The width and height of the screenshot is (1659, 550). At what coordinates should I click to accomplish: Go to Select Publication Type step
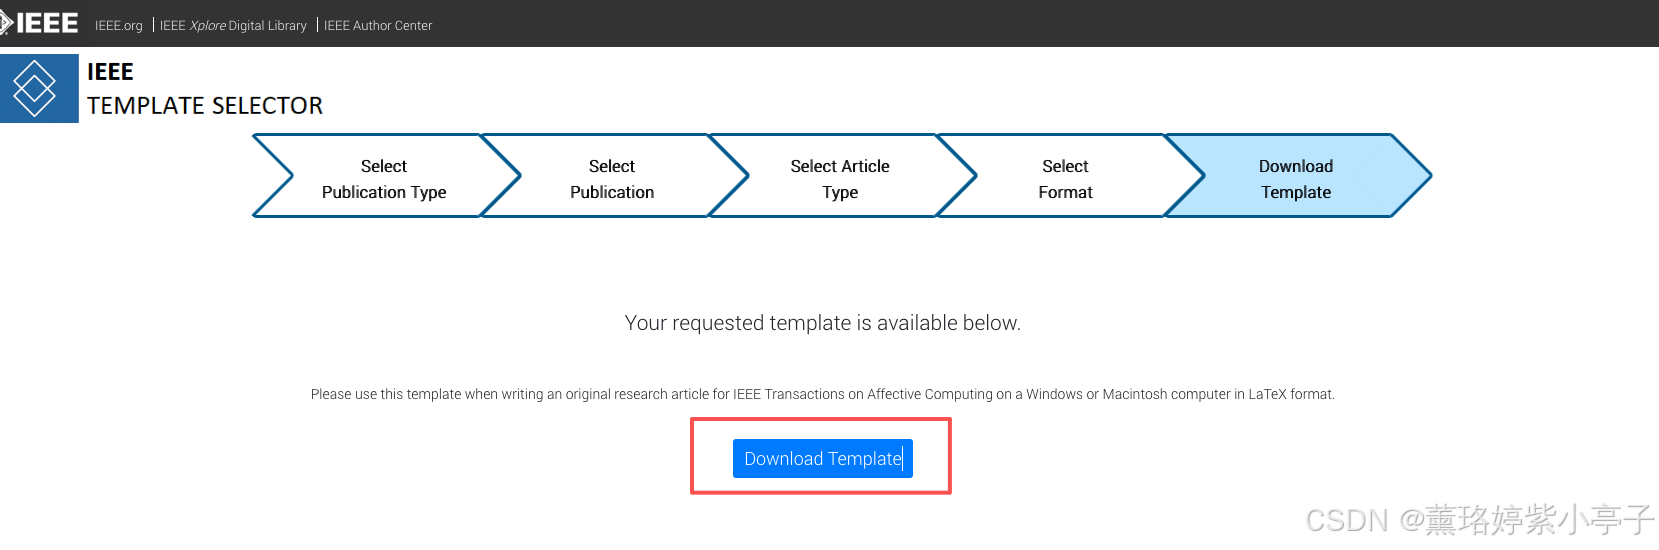tap(384, 176)
